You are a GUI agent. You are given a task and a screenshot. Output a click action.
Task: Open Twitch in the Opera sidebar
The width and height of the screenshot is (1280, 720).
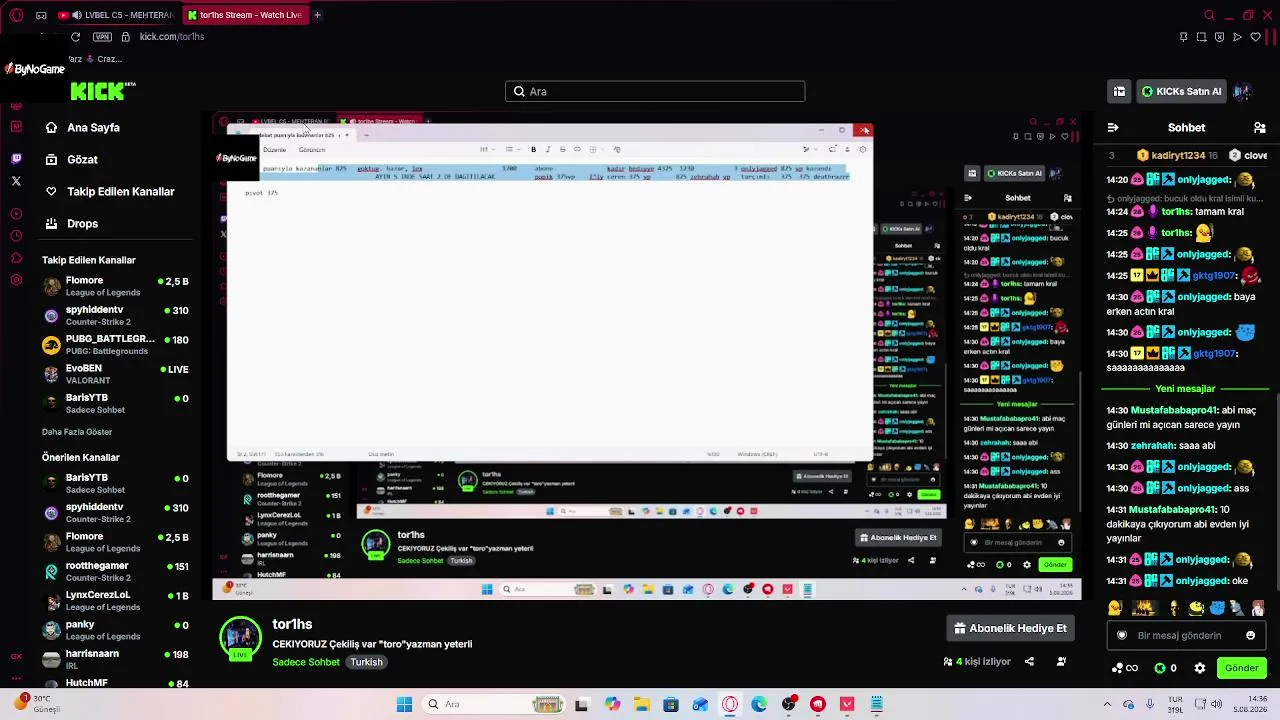click(16, 159)
